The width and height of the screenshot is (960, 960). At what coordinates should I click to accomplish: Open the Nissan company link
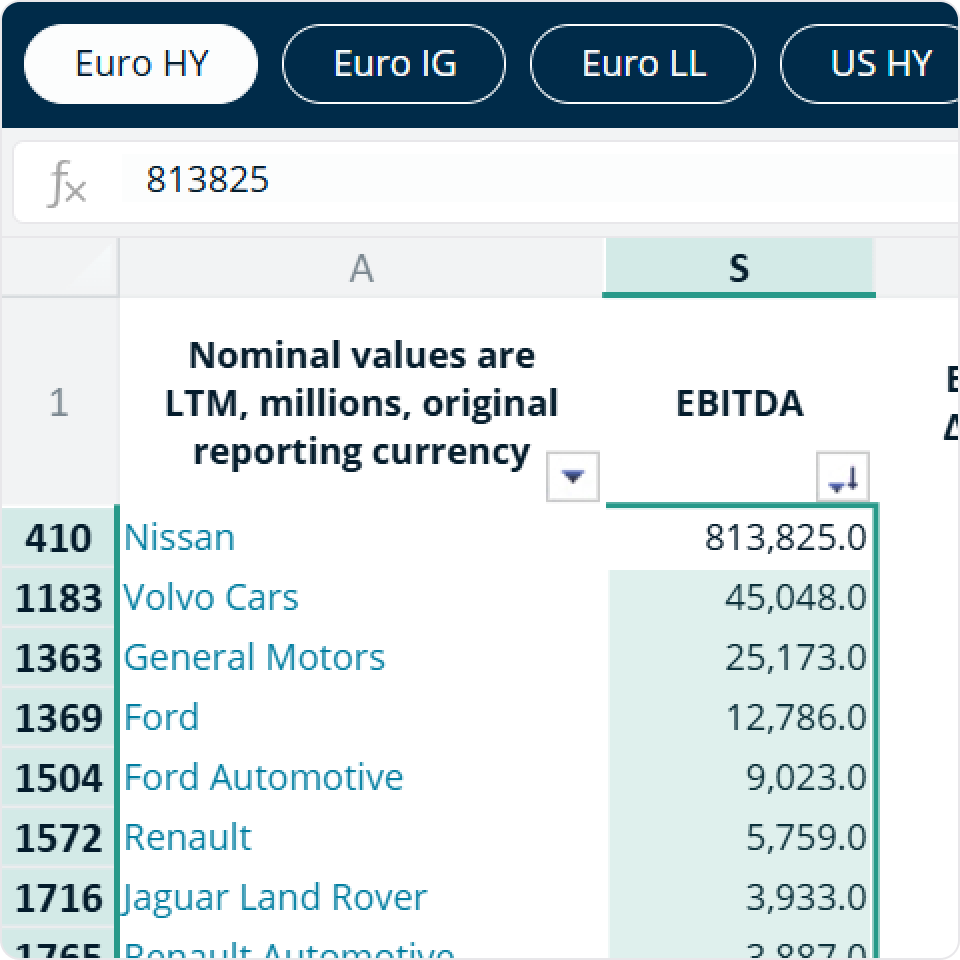(x=180, y=538)
